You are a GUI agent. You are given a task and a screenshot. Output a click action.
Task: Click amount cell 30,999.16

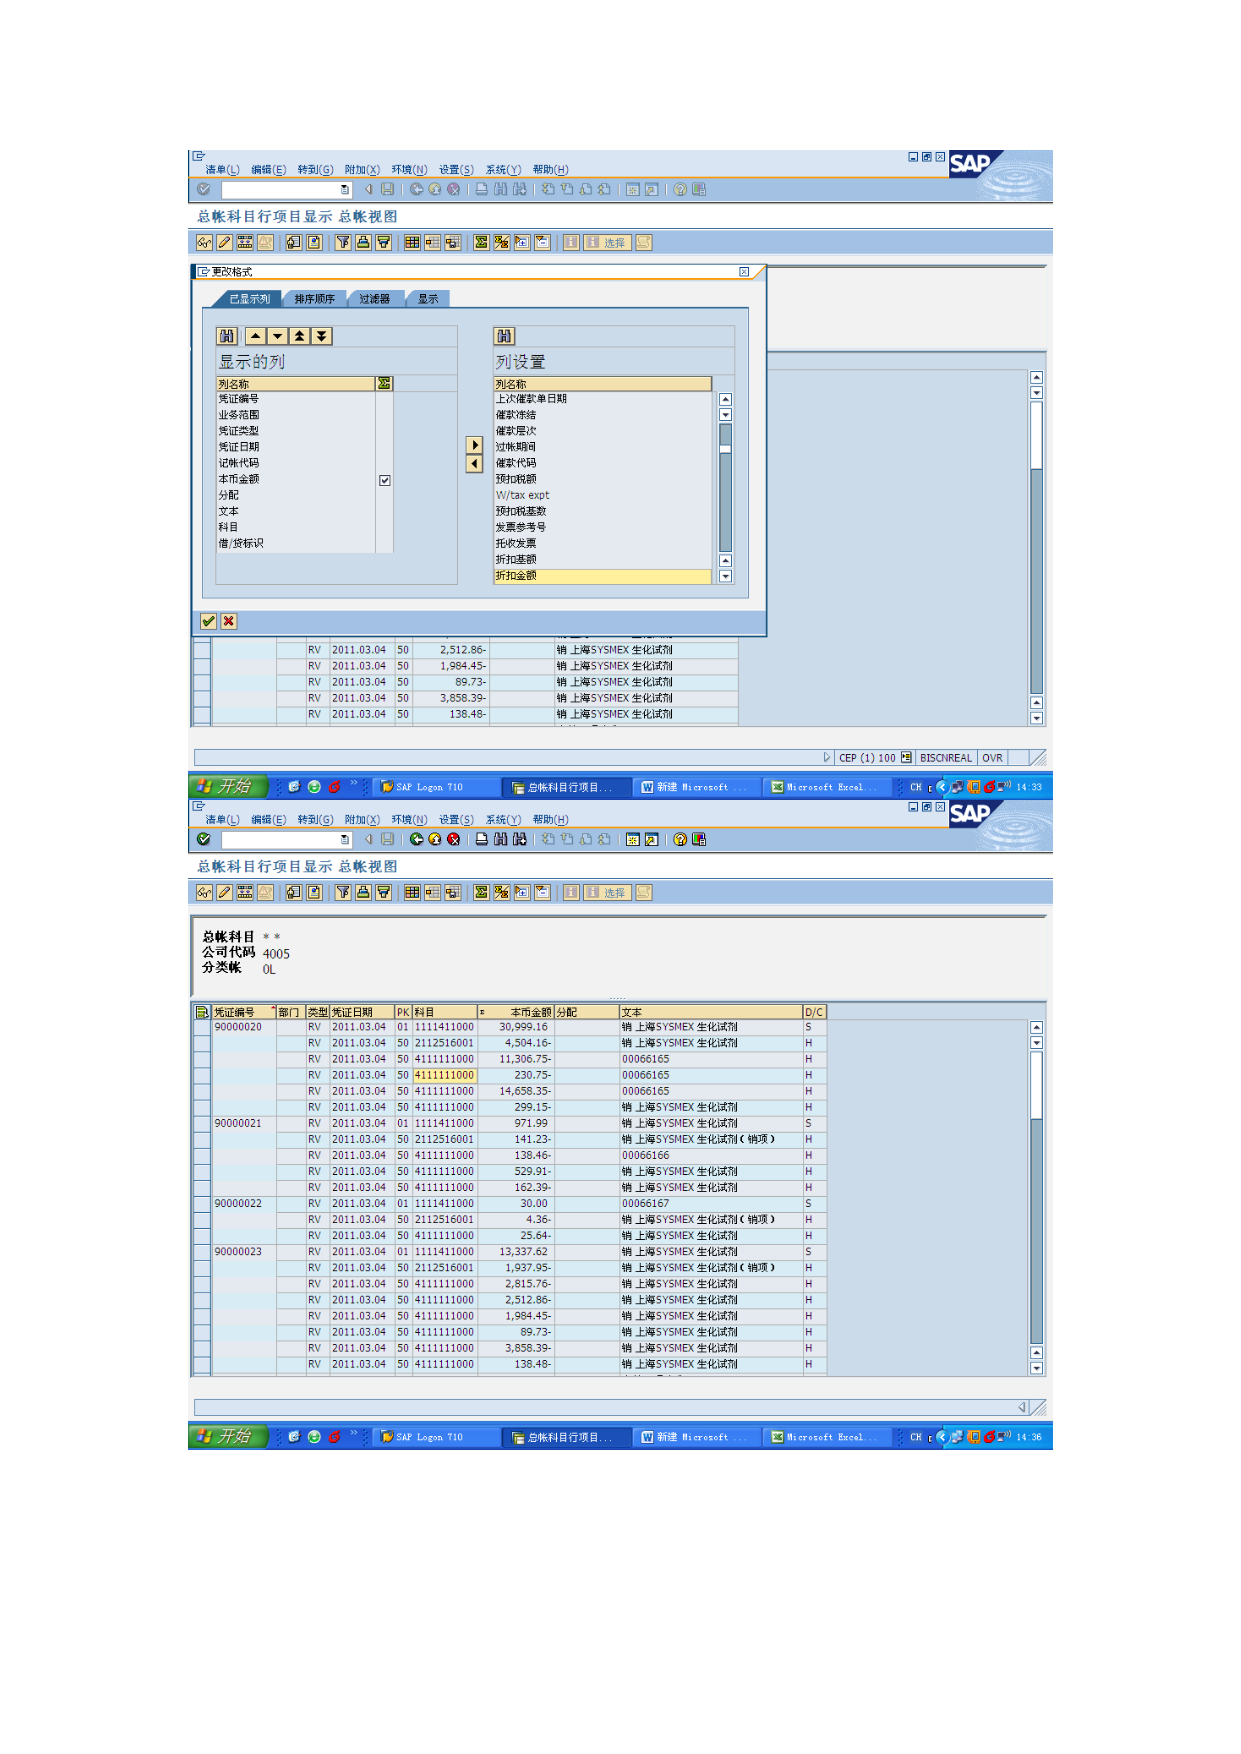(515, 1027)
